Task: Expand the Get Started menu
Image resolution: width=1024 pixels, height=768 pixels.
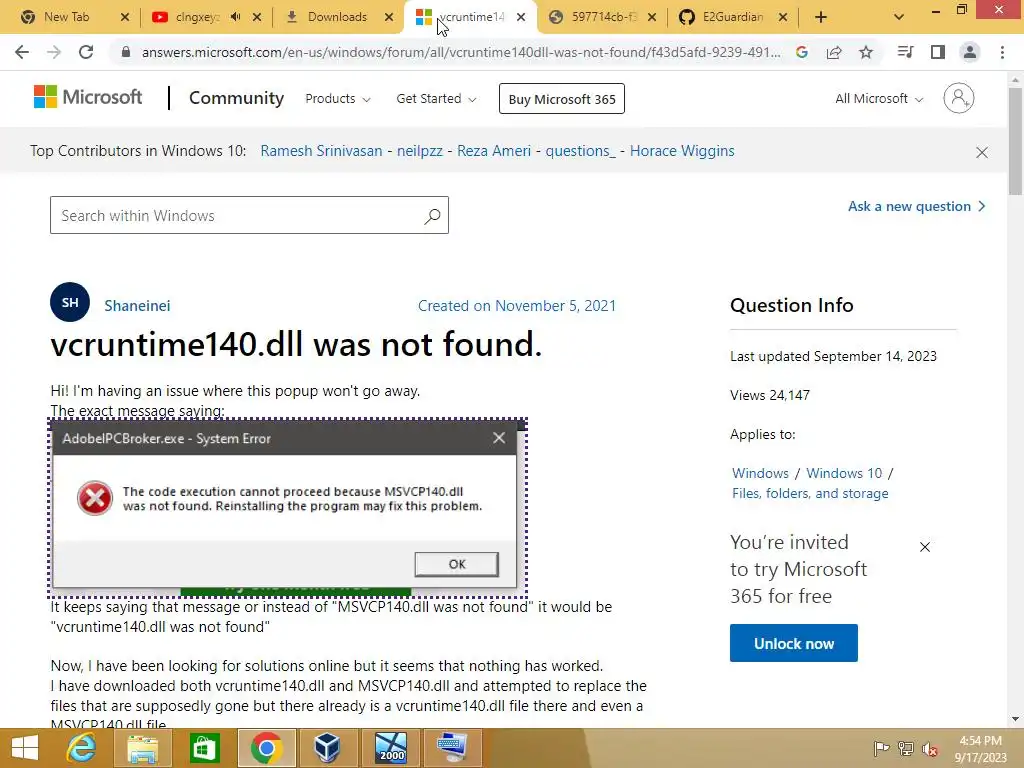Action: (436, 99)
